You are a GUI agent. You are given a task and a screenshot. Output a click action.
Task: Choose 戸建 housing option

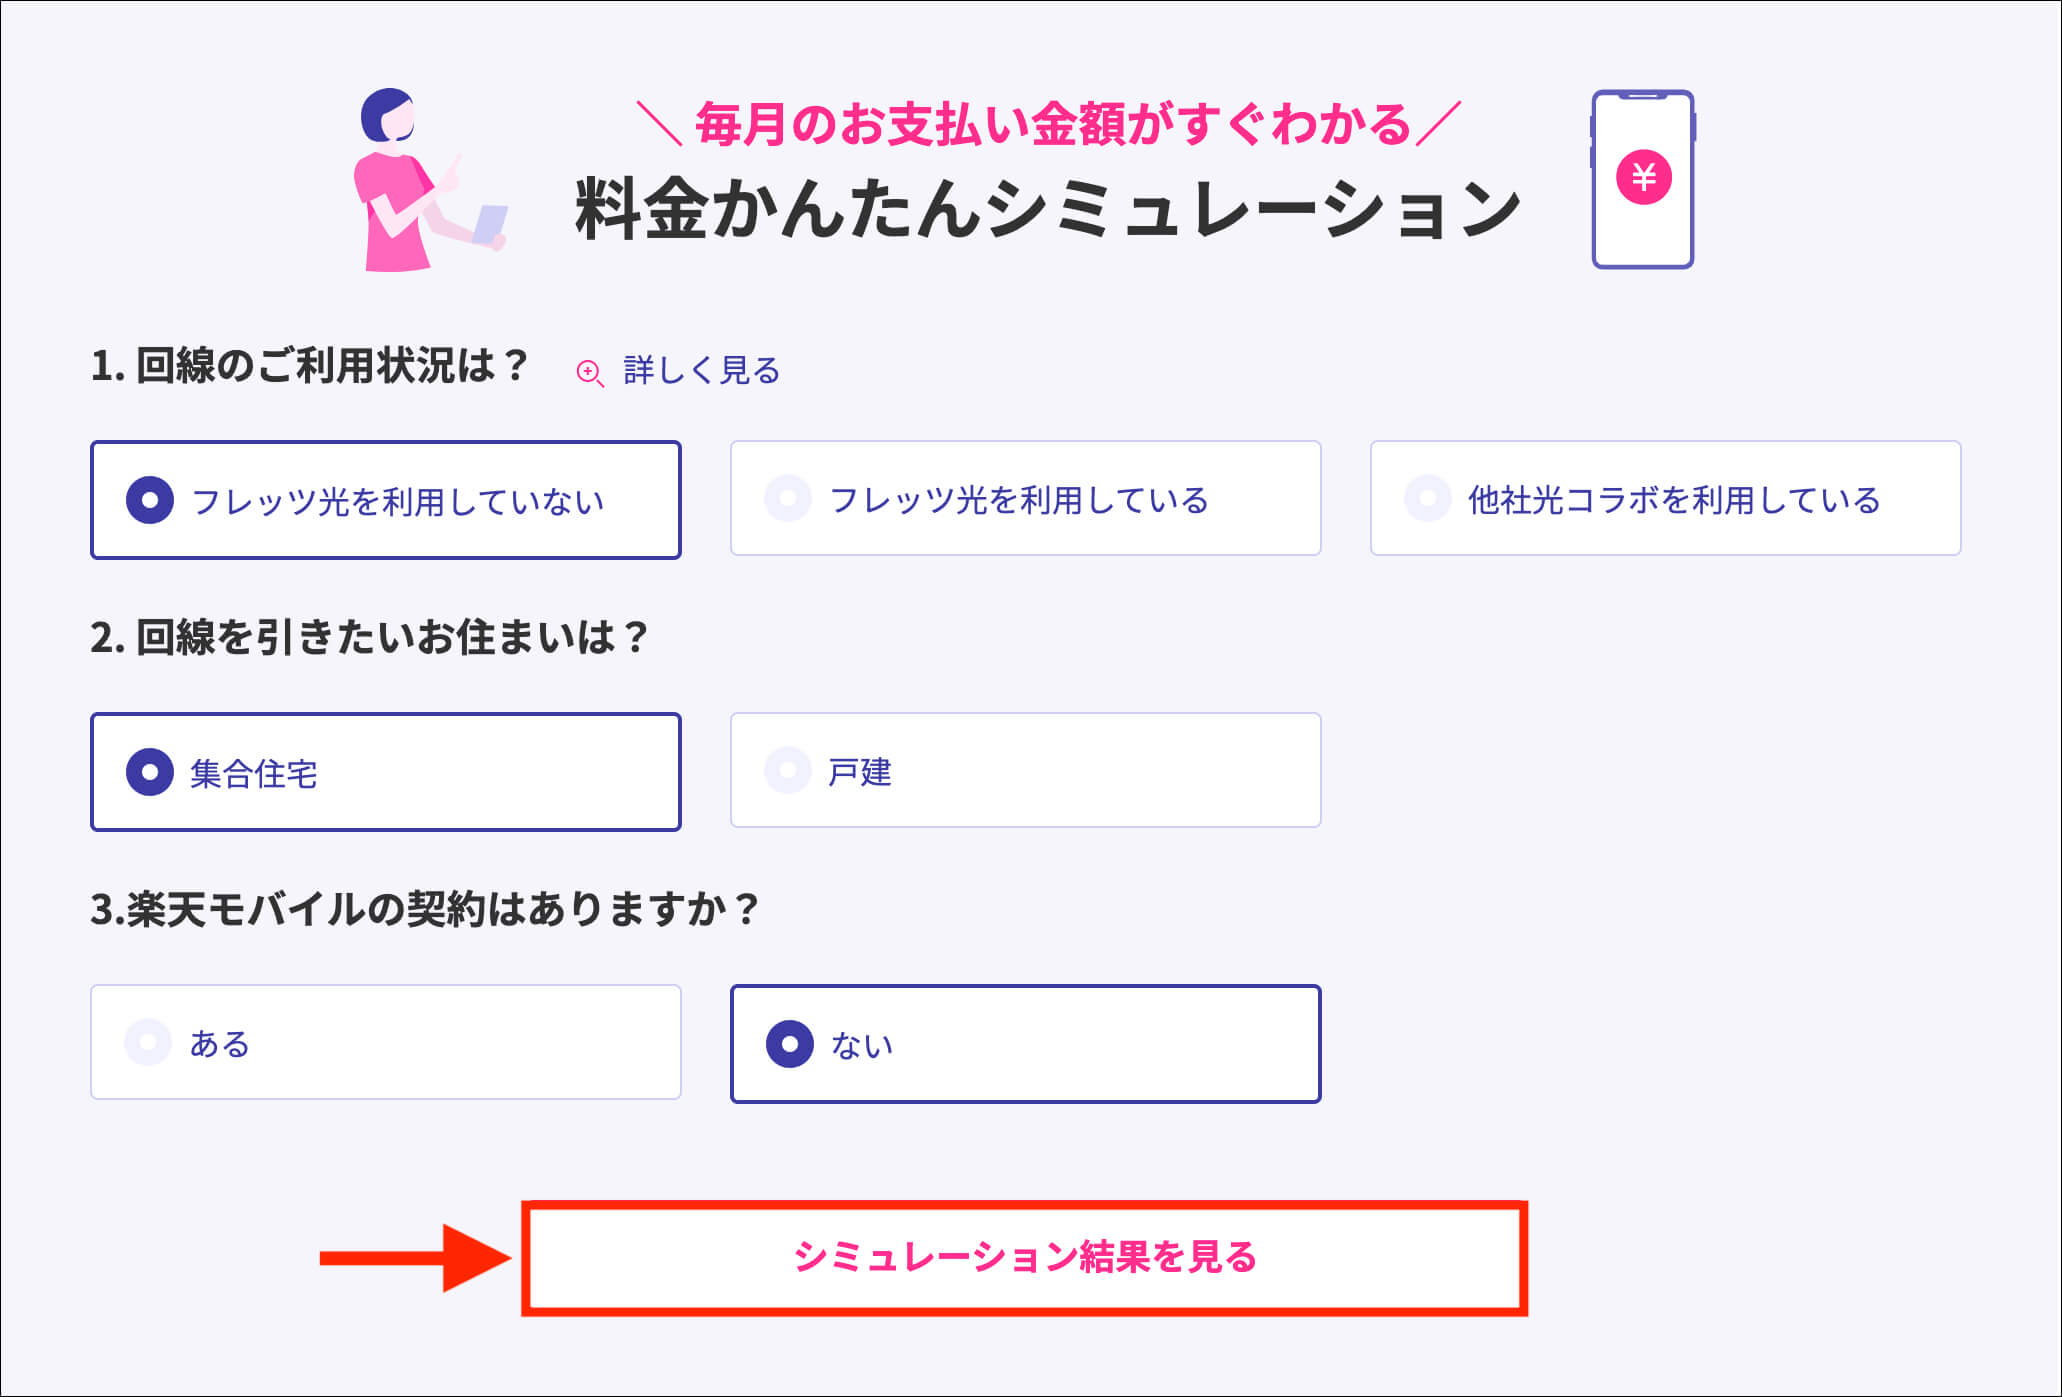click(x=1026, y=770)
